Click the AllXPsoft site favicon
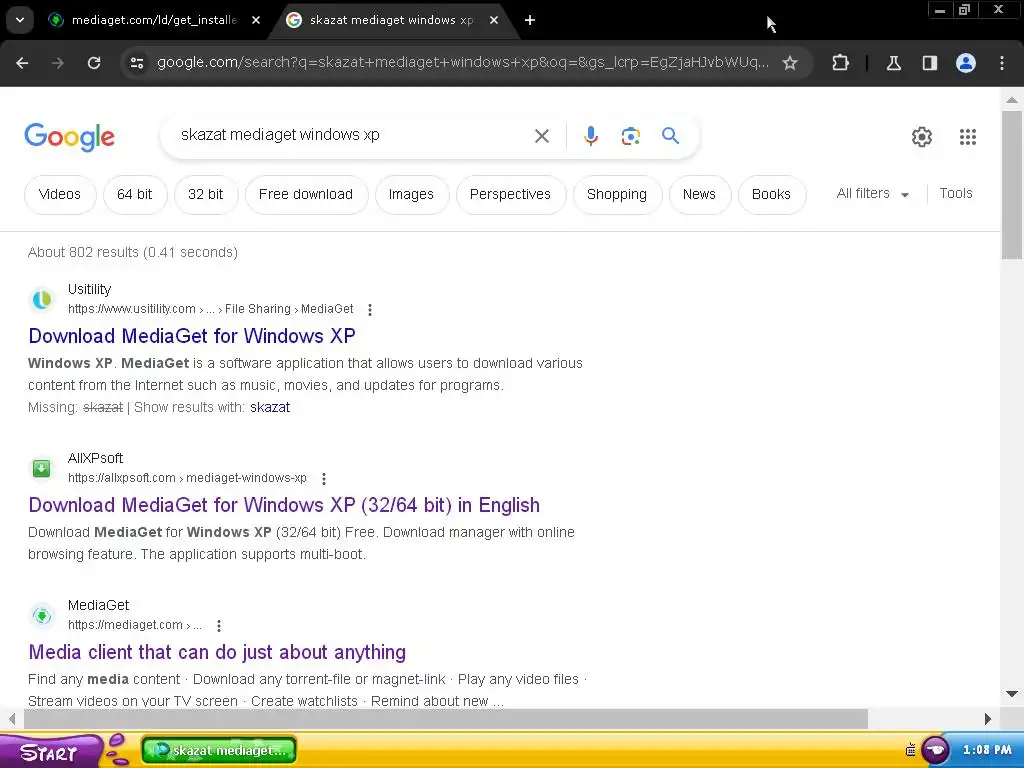1024x768 pixels. pyautogui.click(x=42, y=468)
